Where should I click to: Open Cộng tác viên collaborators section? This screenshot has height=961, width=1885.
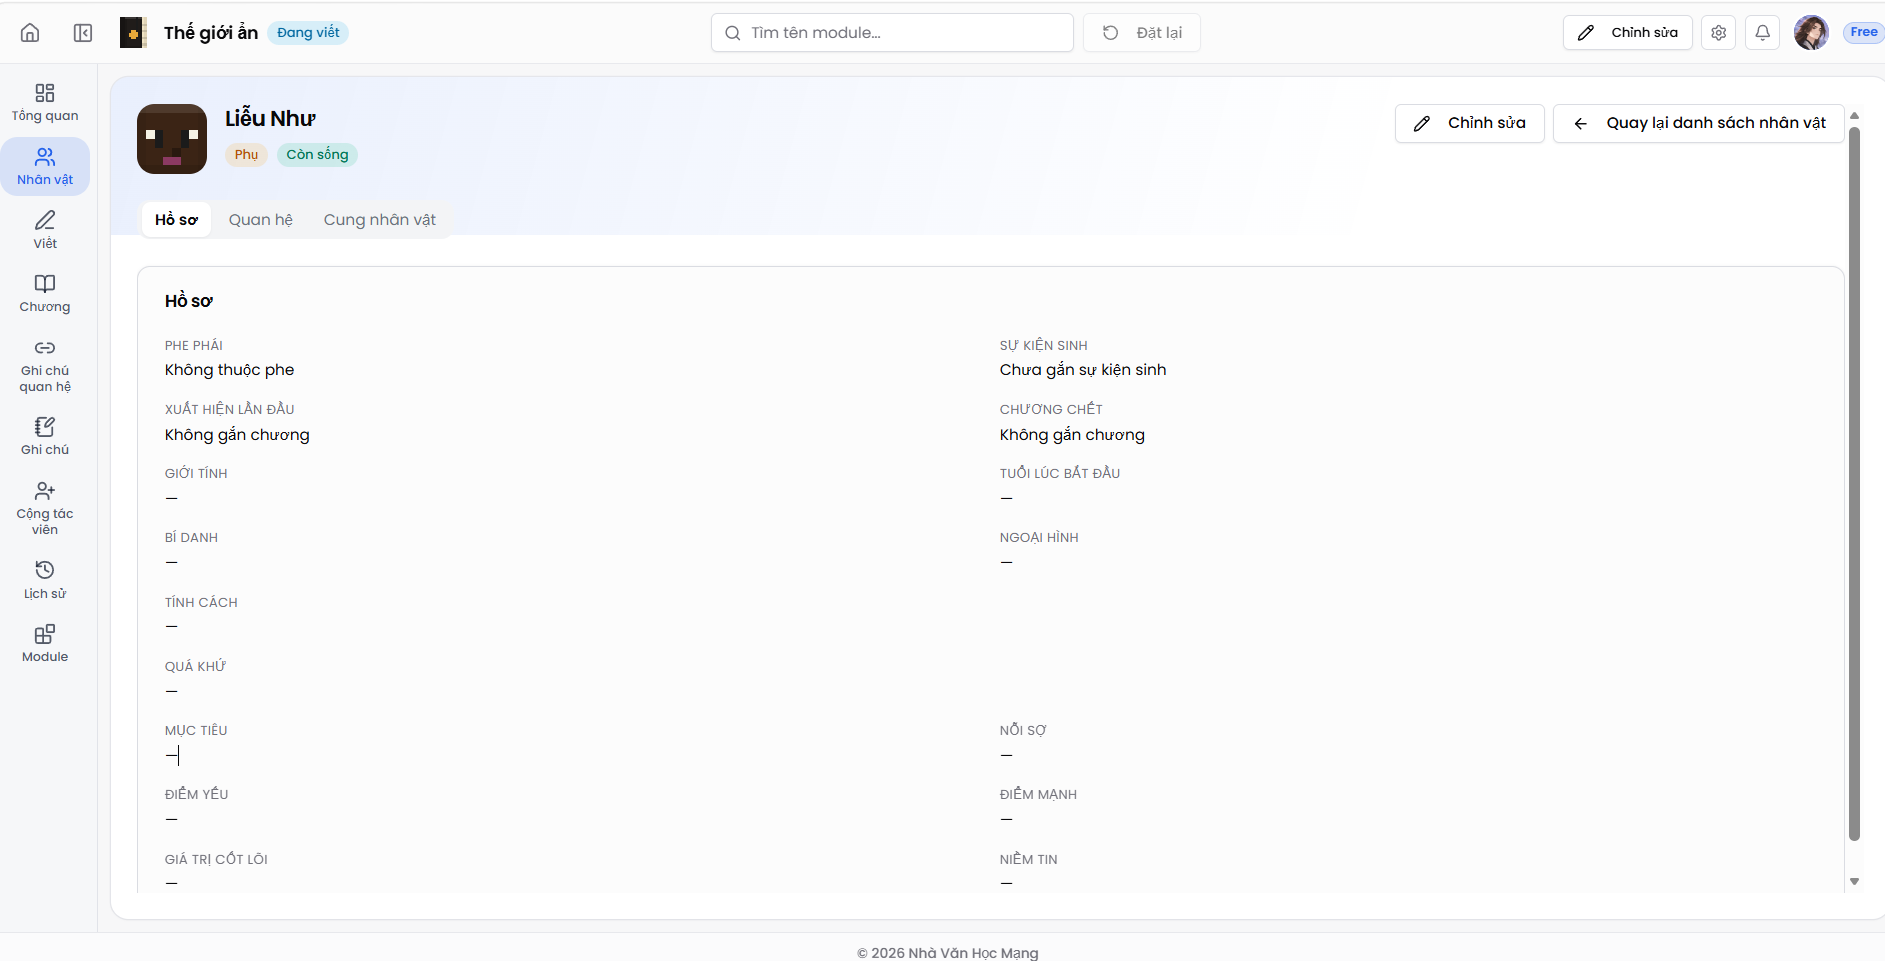point(45,509)
